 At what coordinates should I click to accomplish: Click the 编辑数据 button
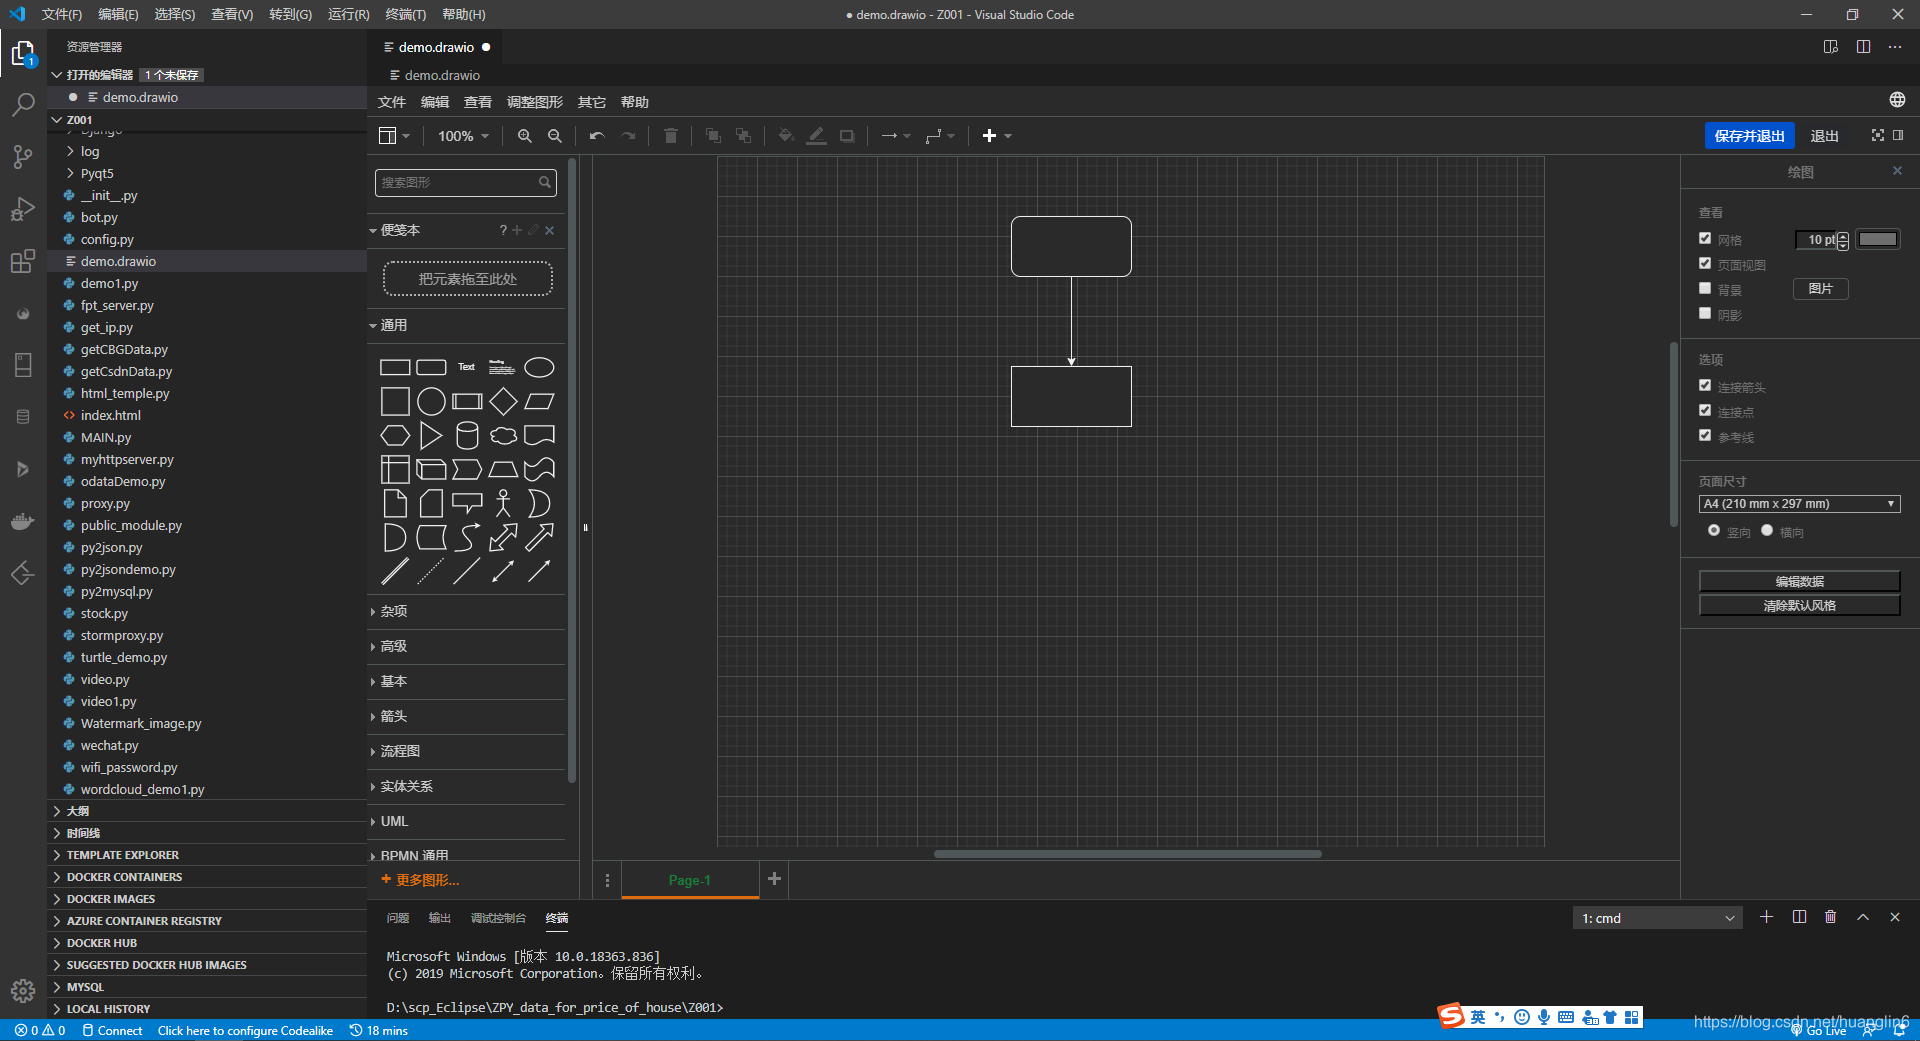1799,581
